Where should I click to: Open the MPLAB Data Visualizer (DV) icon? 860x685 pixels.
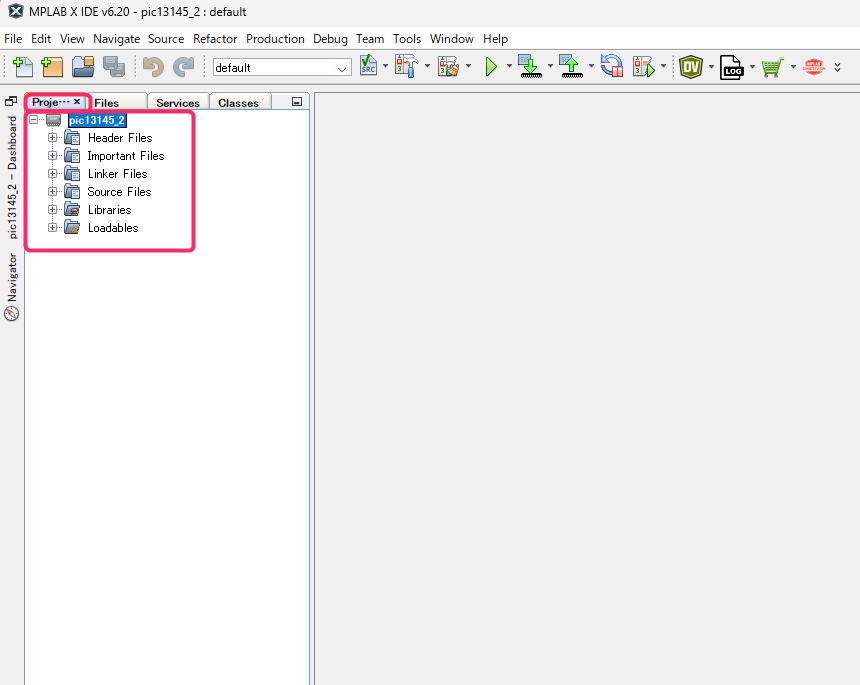coord(691,67)
